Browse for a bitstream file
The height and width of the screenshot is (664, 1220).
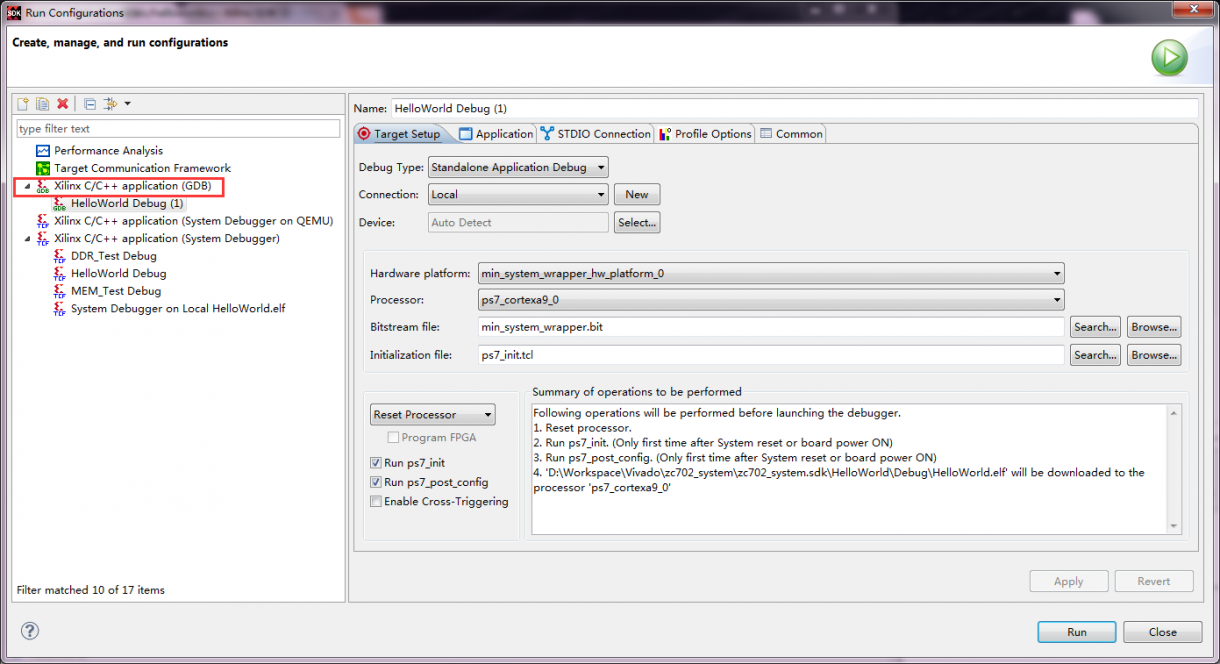(x=1154, y=327)
